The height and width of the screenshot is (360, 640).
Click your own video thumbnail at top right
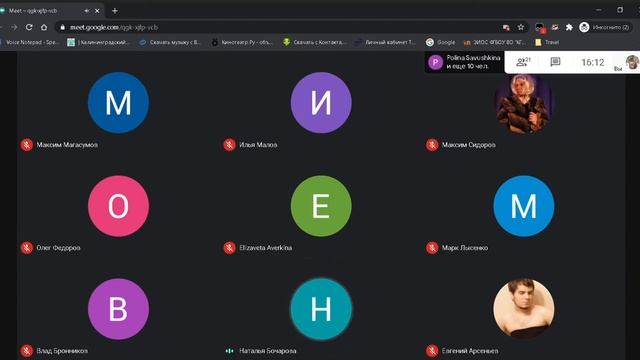point(632,62)
